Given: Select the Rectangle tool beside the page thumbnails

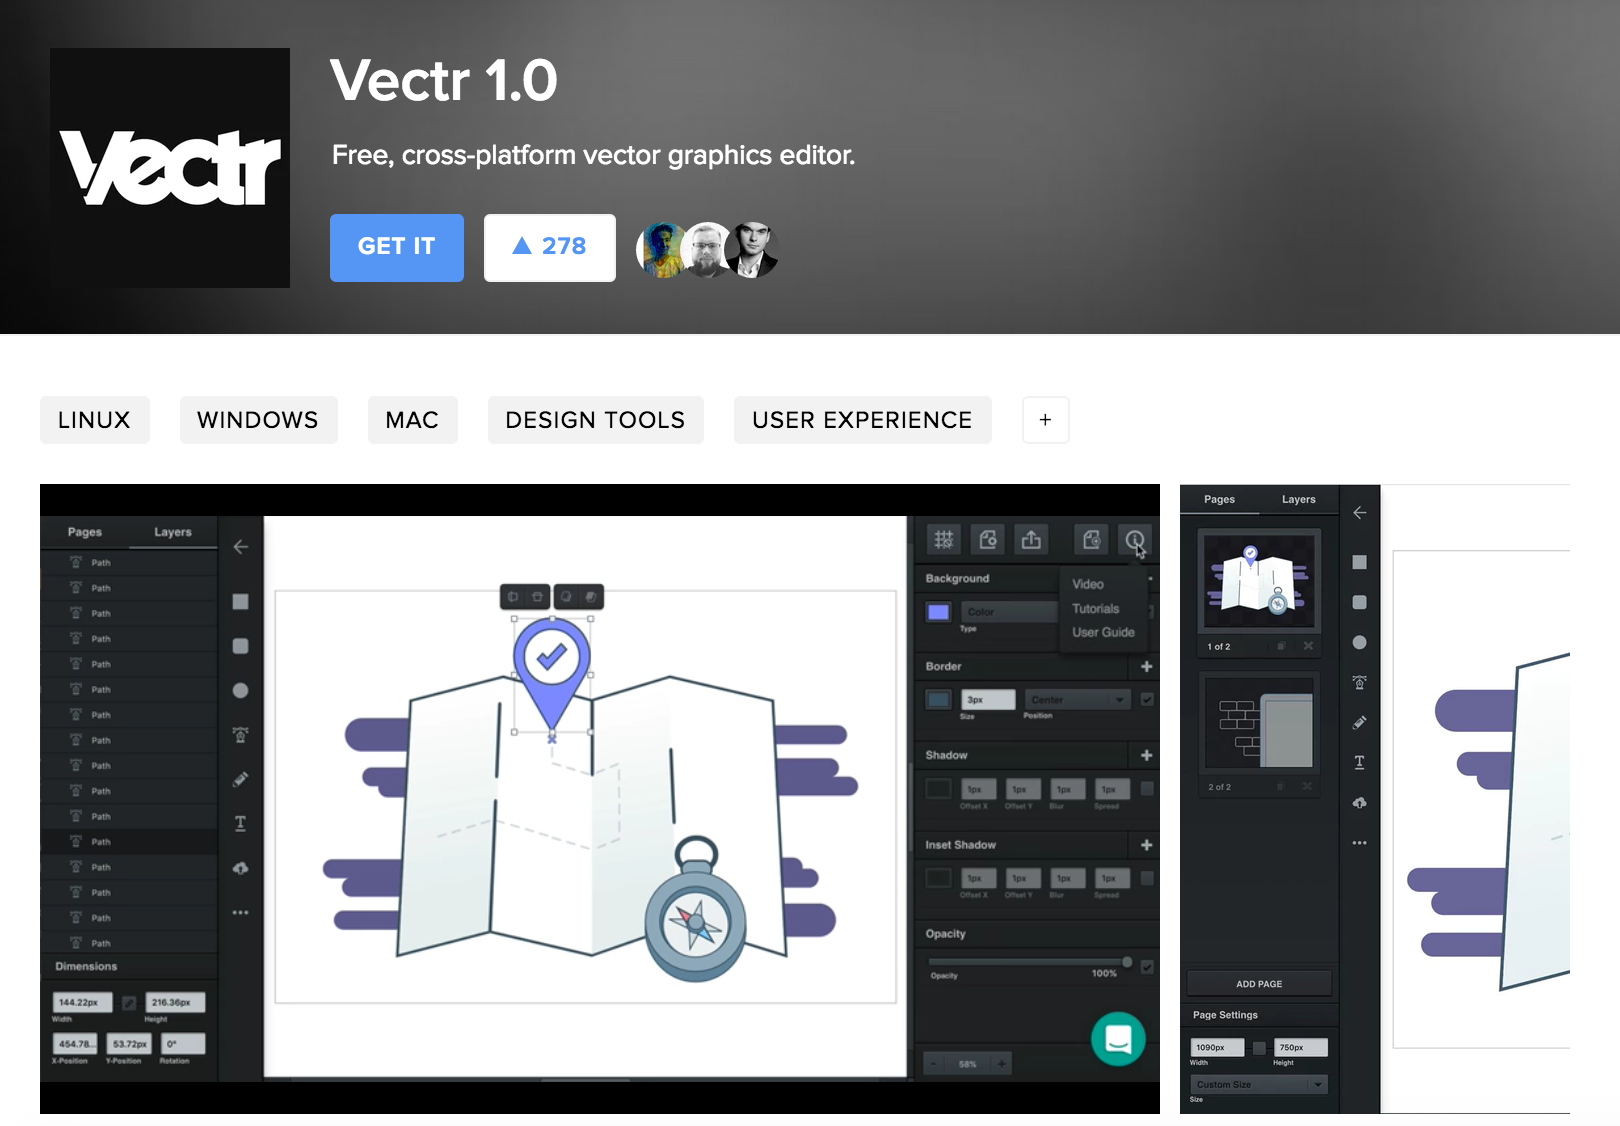Looking at the screenshot, I should (1359, 562).
